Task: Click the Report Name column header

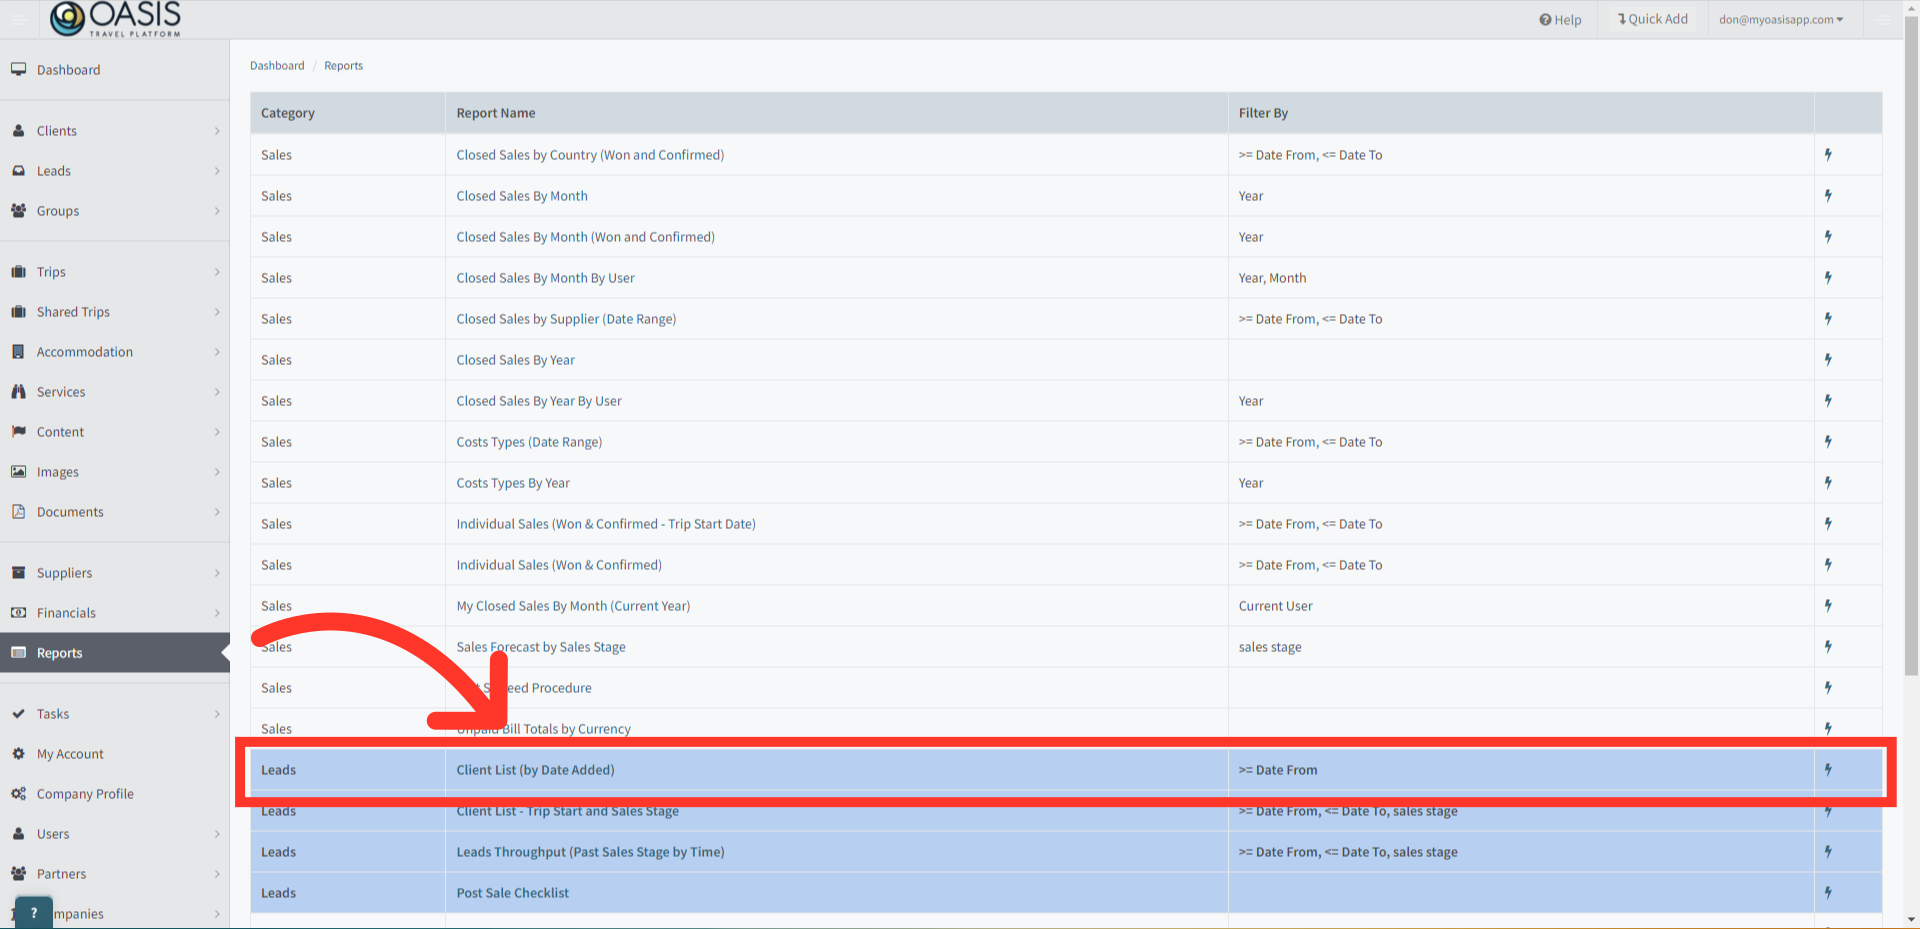Action: point(495,112)
